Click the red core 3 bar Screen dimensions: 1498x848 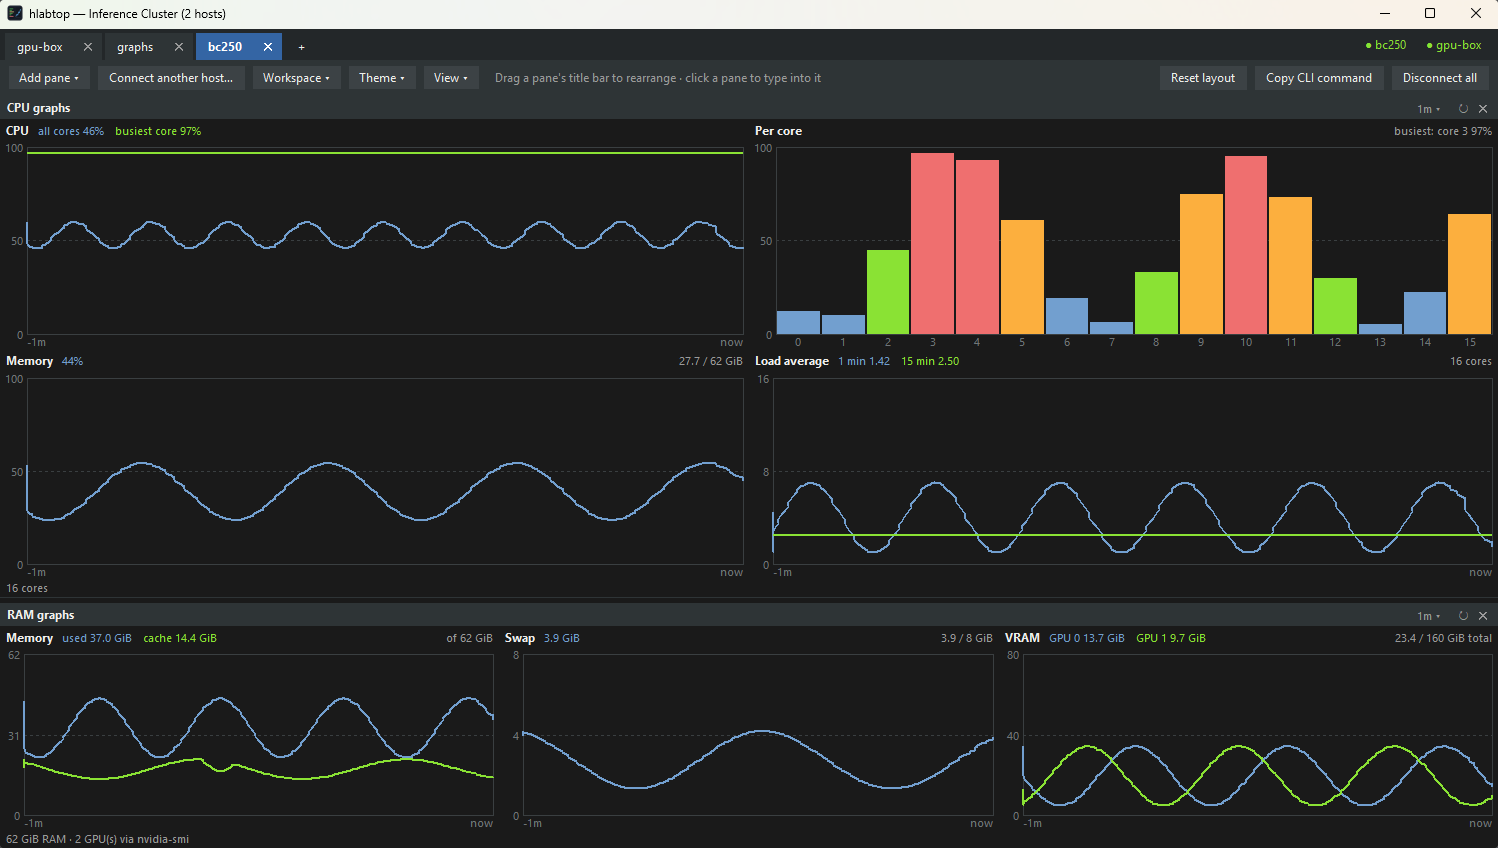point(932,243)
